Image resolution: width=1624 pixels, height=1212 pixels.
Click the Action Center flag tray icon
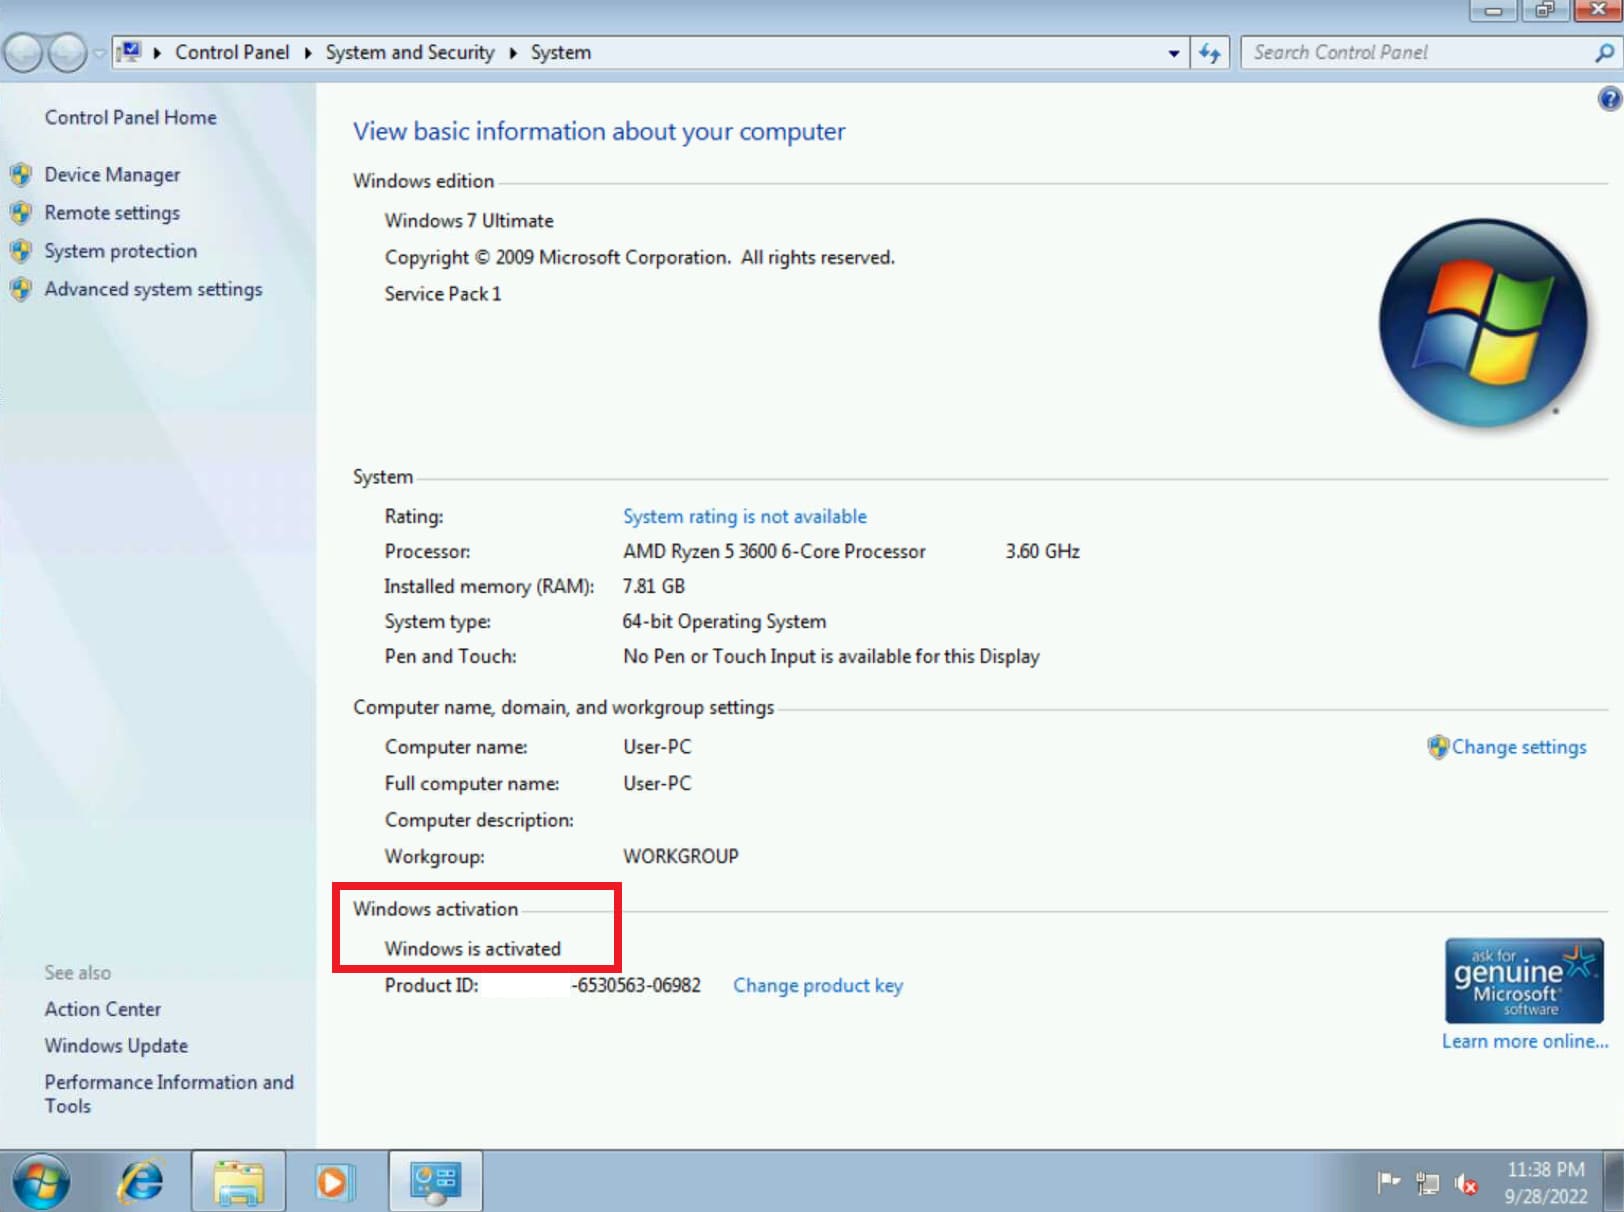[x=1388, y=1183]
